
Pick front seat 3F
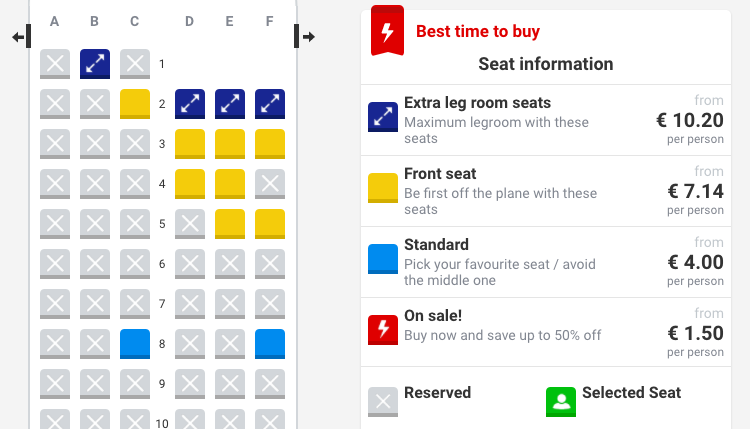270,144
